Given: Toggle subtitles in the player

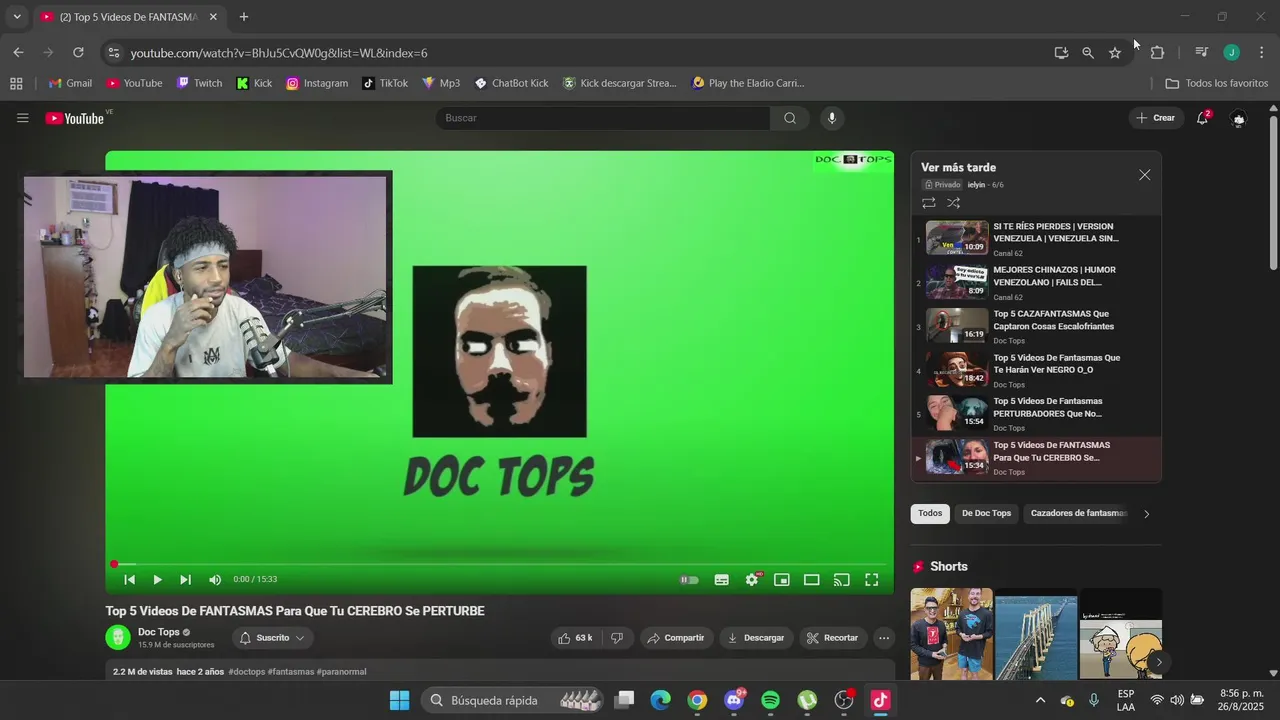Looking at the screenshot, I should coord(721,580).
